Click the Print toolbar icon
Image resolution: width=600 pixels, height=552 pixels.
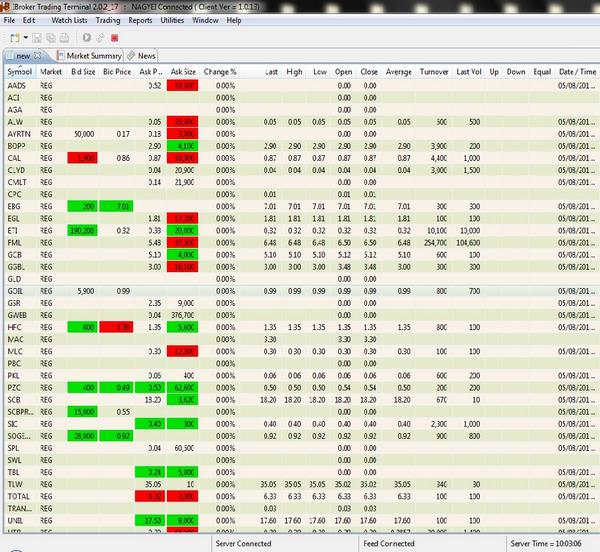64,38
